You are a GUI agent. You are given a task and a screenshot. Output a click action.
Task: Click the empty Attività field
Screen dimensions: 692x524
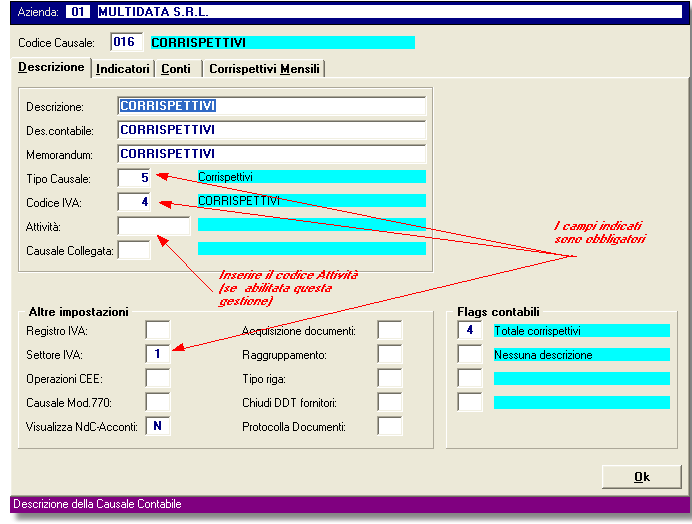(x=154, y=226)
